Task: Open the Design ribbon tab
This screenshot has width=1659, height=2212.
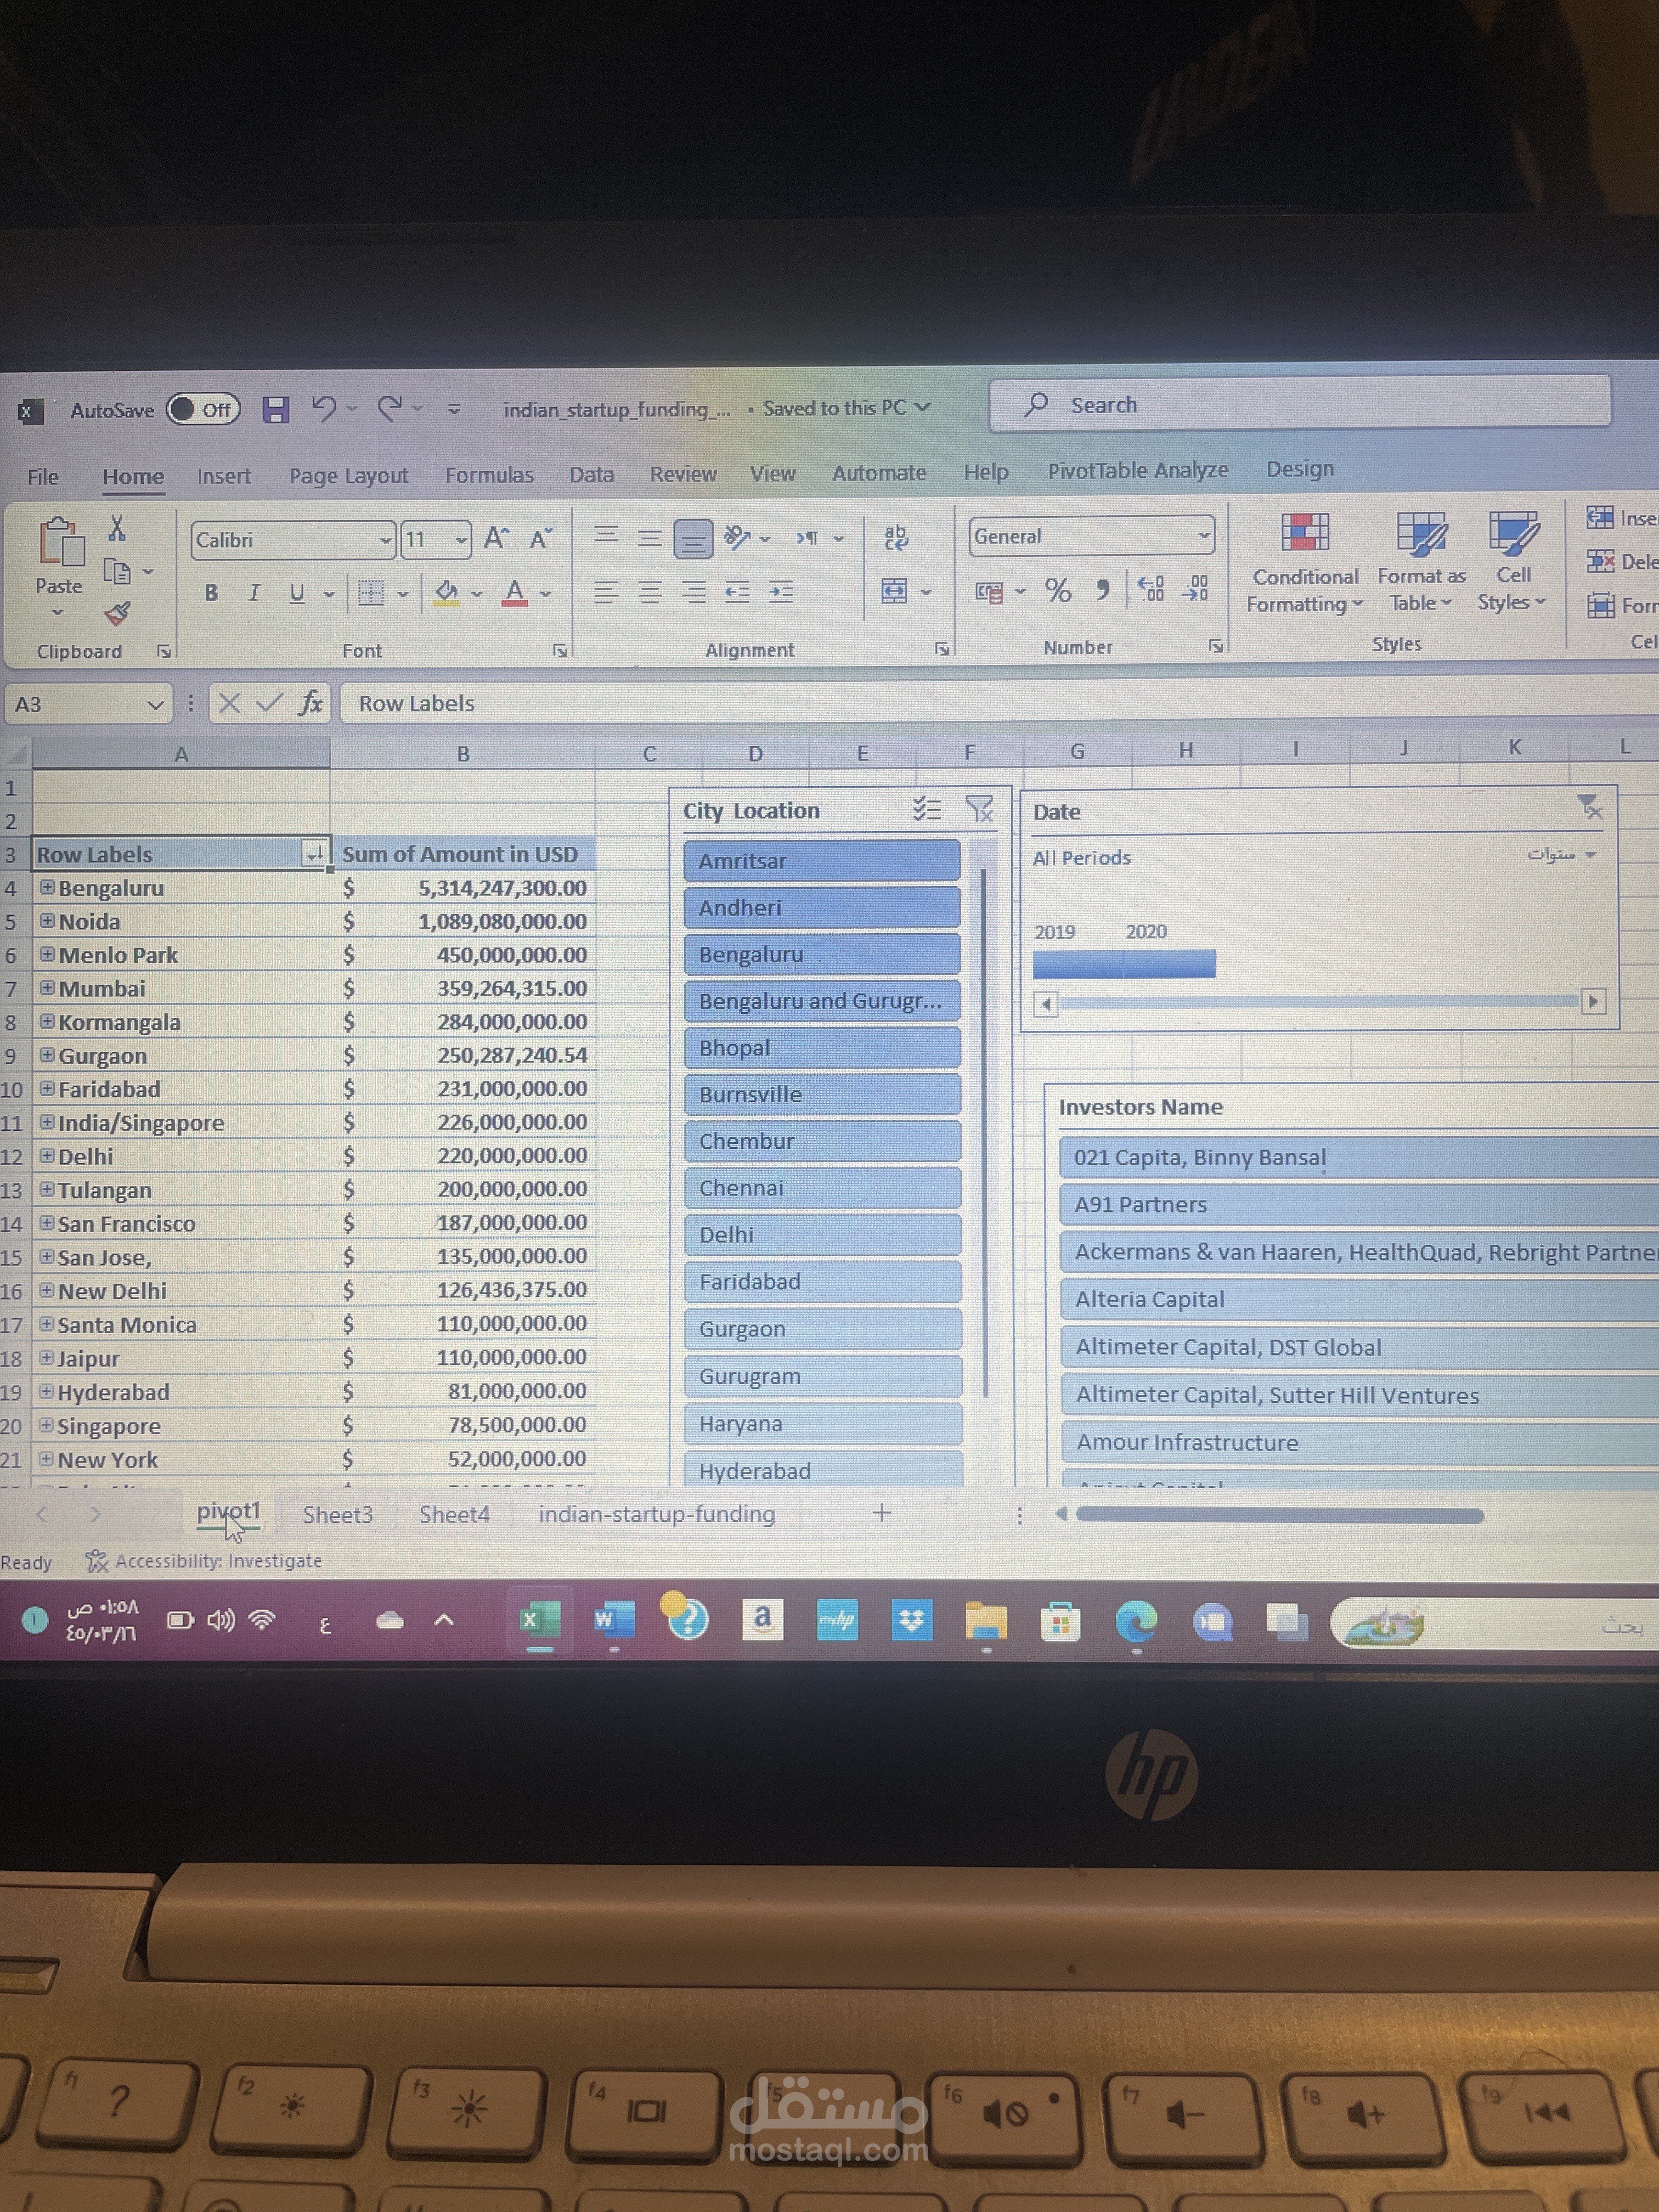Action: pos(1300,468)
